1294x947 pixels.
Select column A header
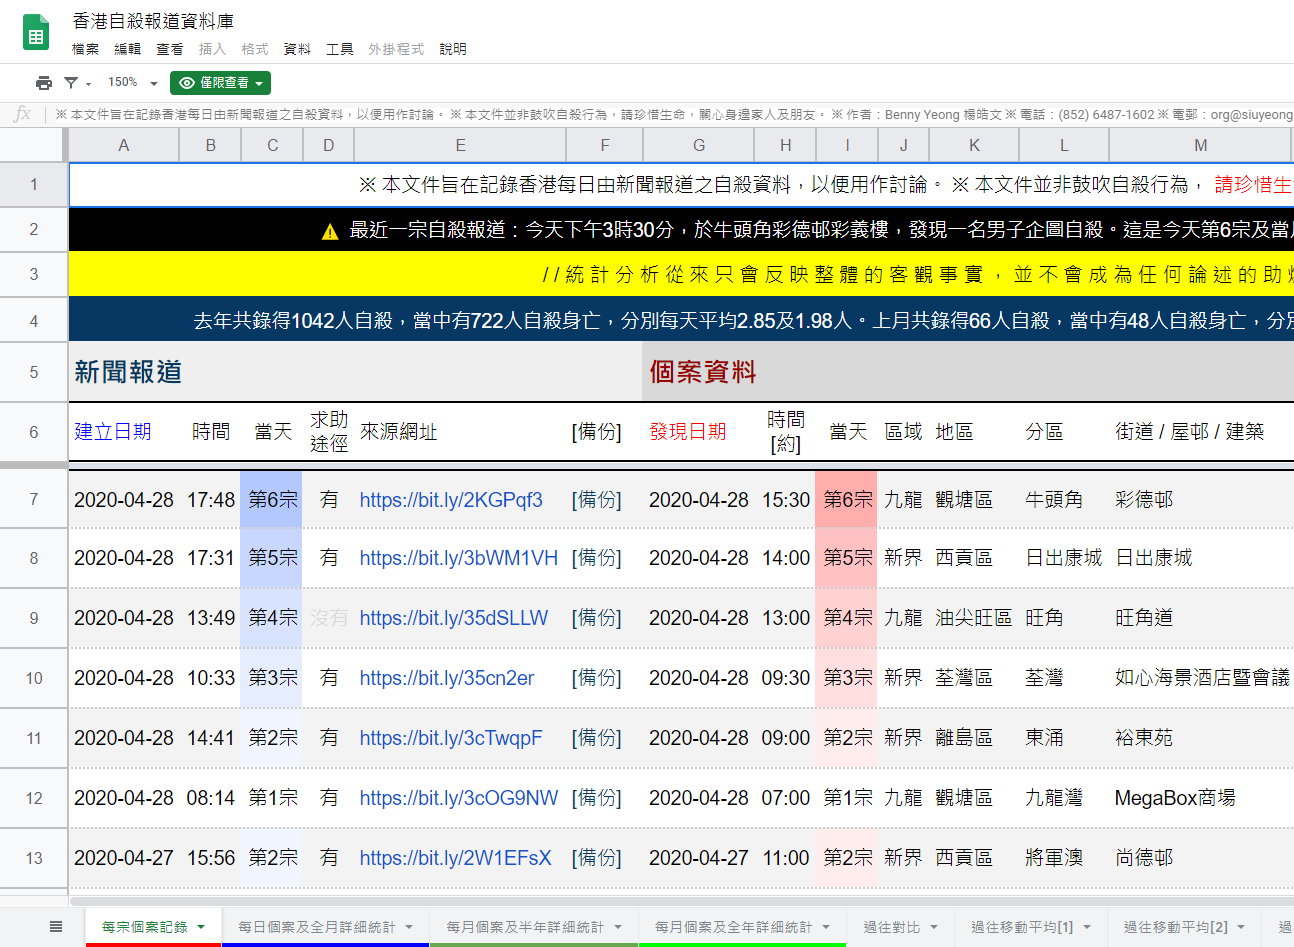[124, 145]
